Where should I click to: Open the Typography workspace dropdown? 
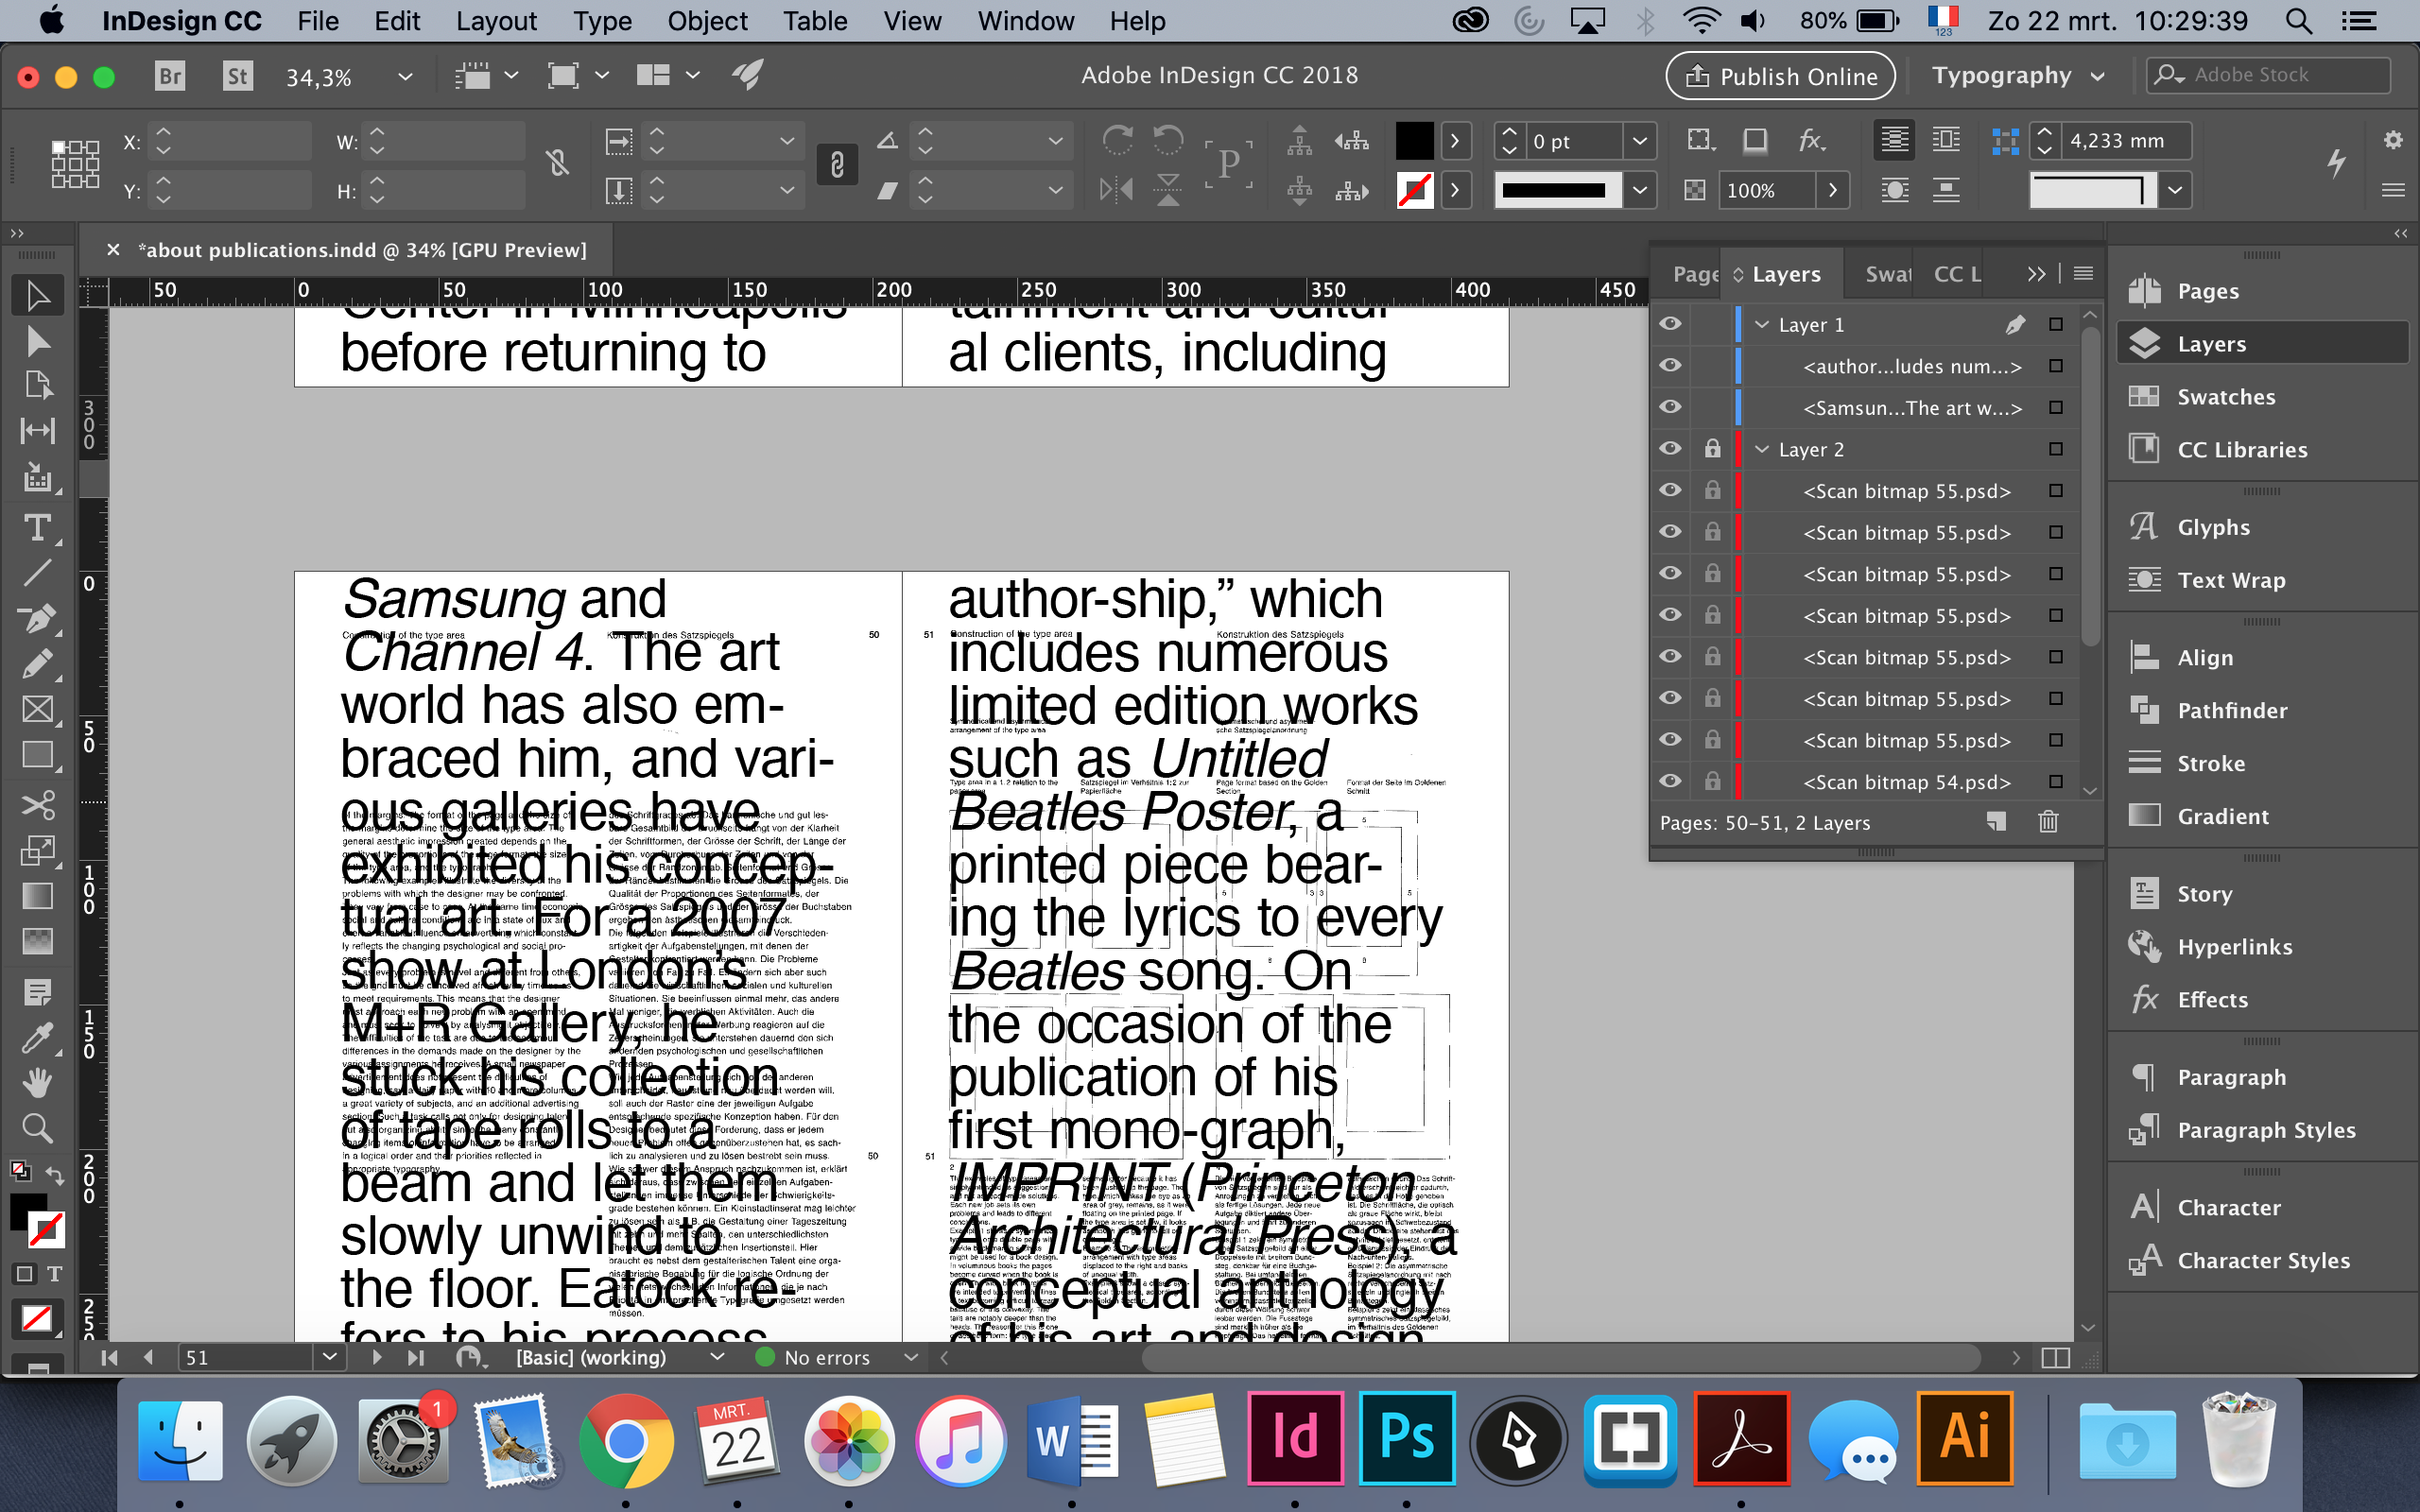click(x=2017, y=75)
